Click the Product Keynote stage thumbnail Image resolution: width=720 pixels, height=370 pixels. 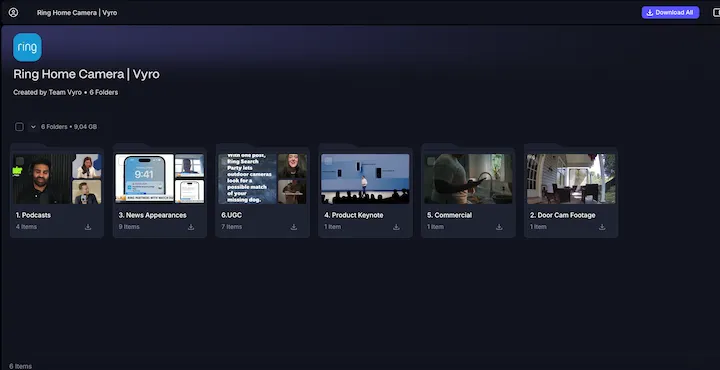(x=365, y=179)
